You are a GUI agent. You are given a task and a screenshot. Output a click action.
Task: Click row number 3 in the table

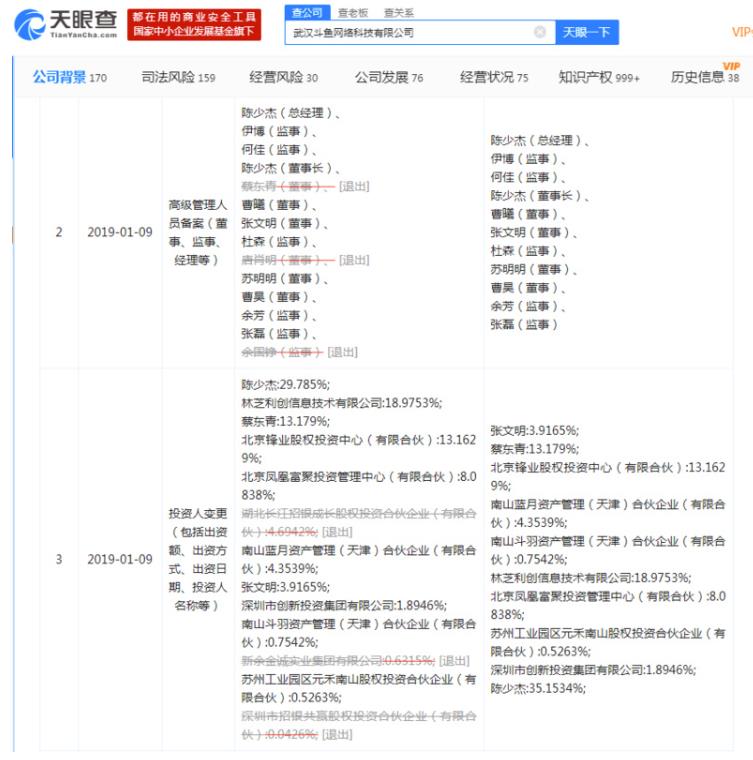(x=59, y=559)
